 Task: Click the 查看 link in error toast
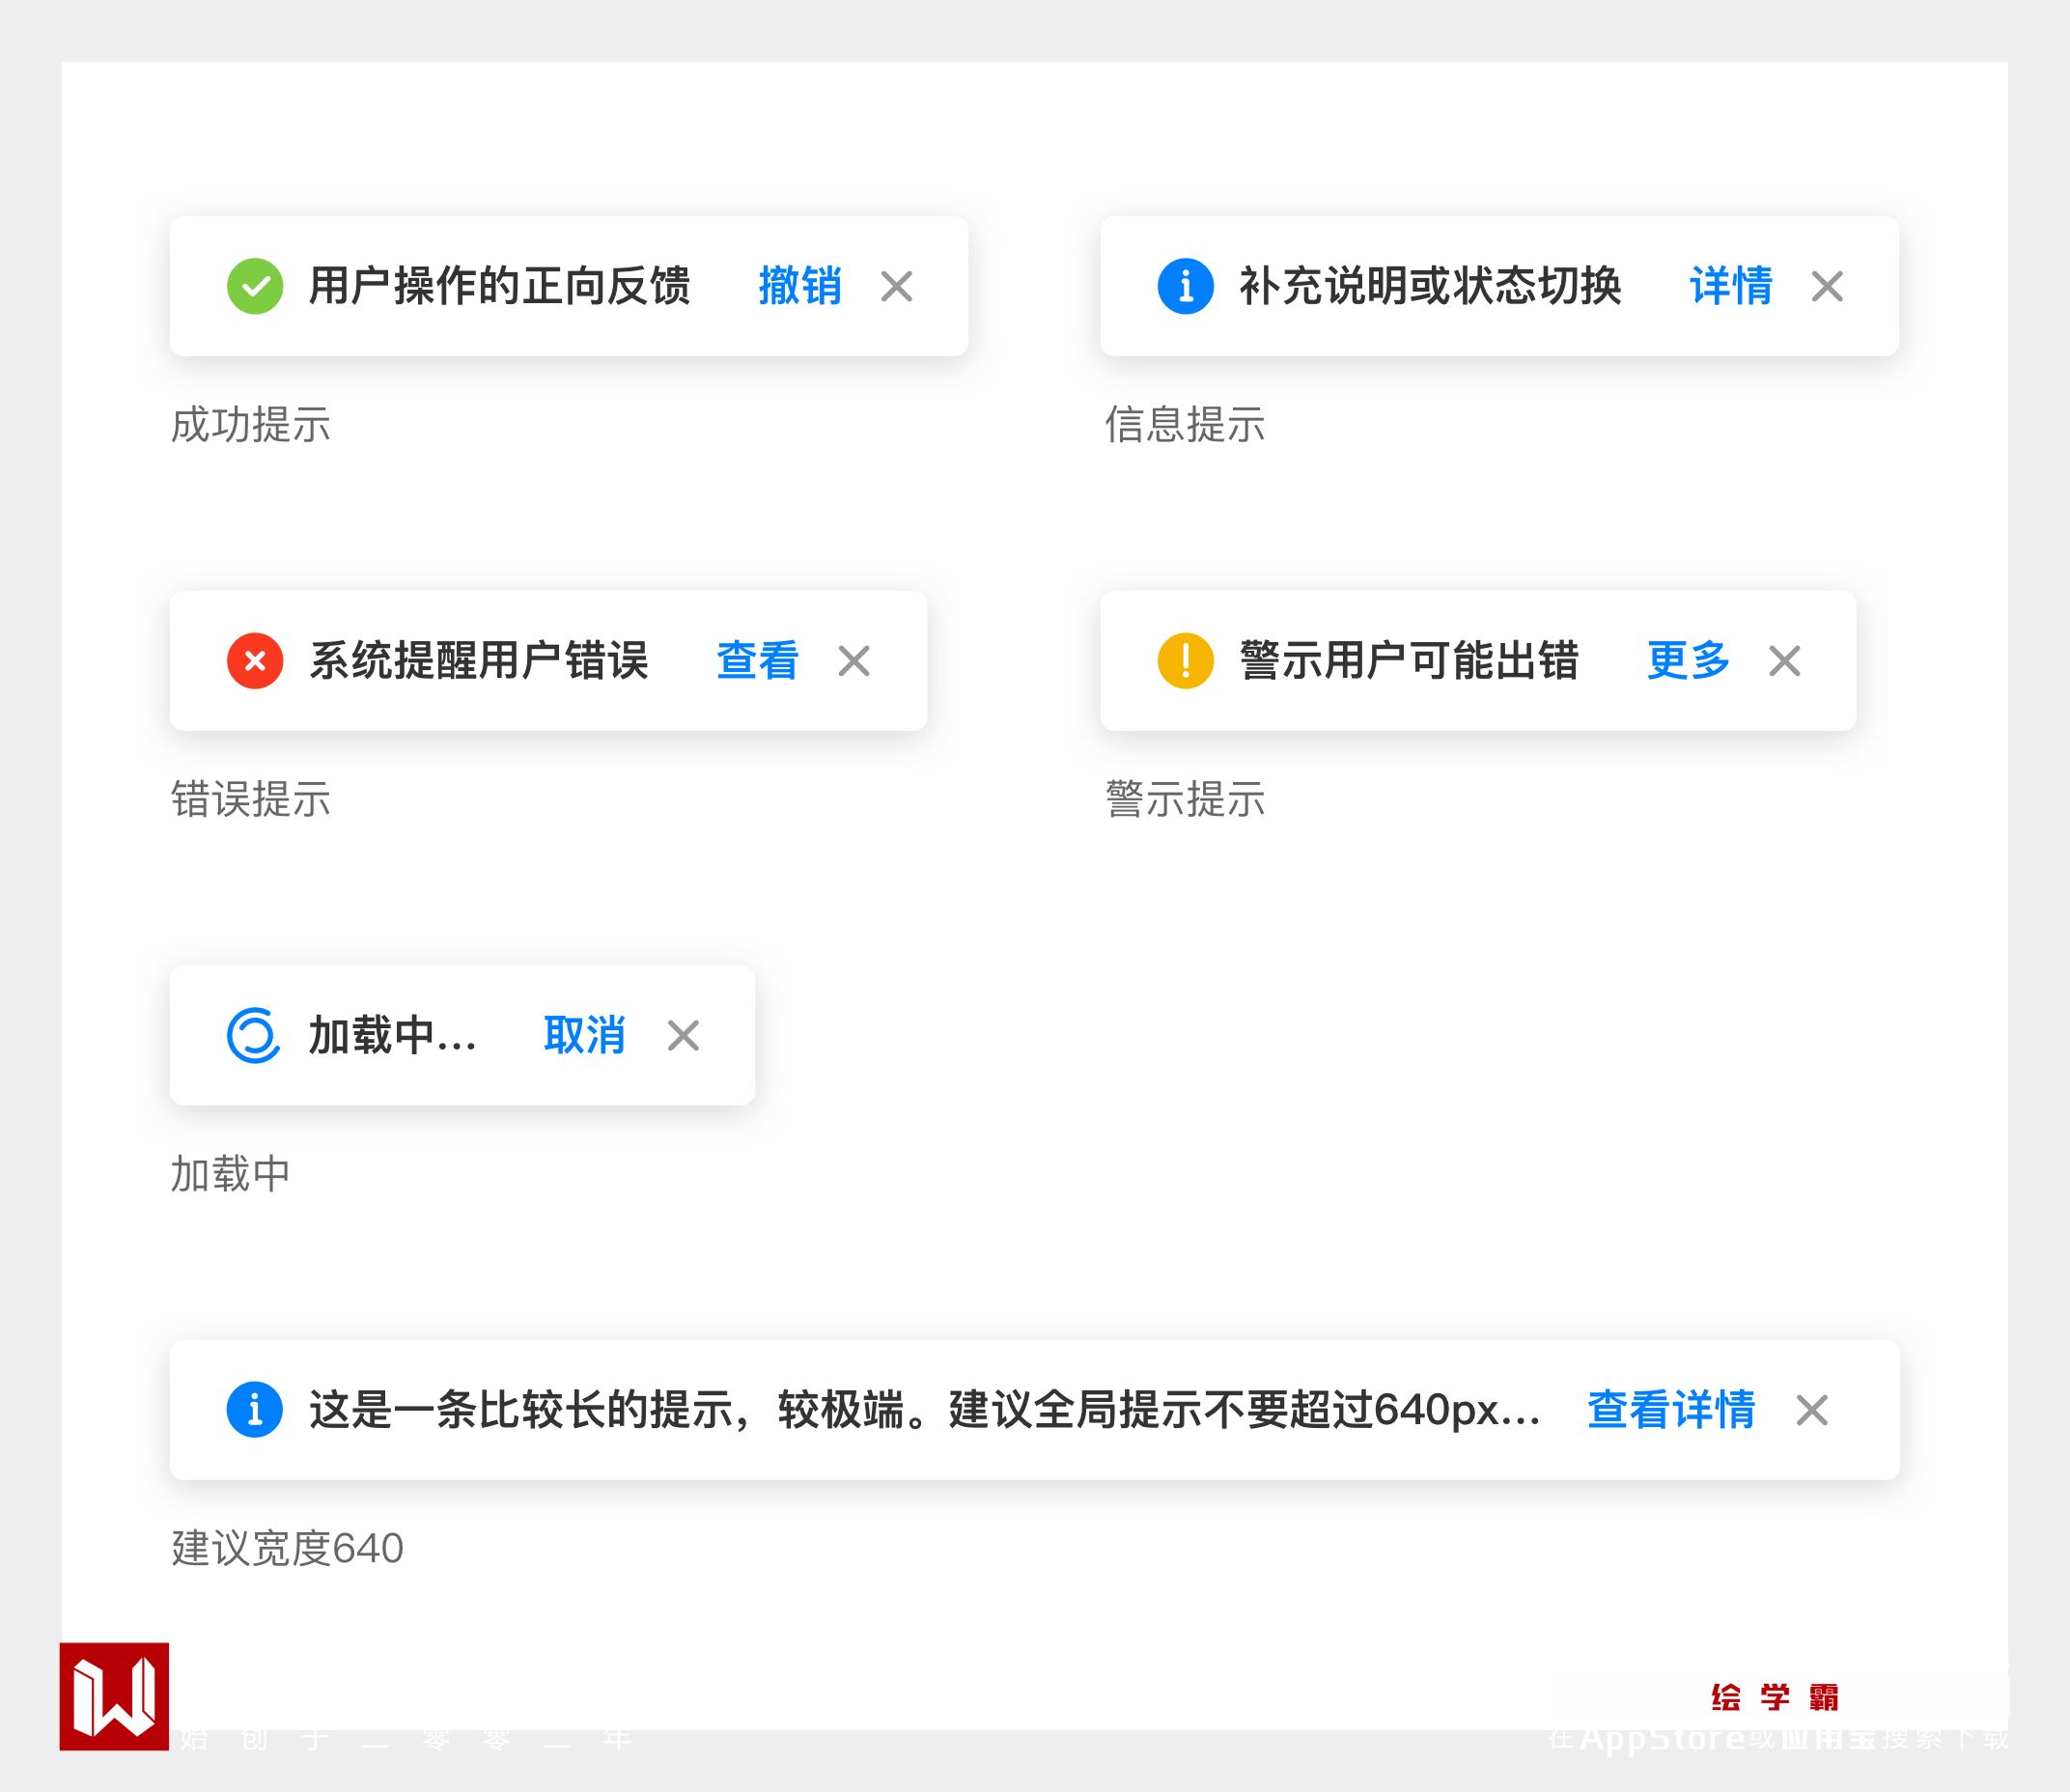pos(757,661)
